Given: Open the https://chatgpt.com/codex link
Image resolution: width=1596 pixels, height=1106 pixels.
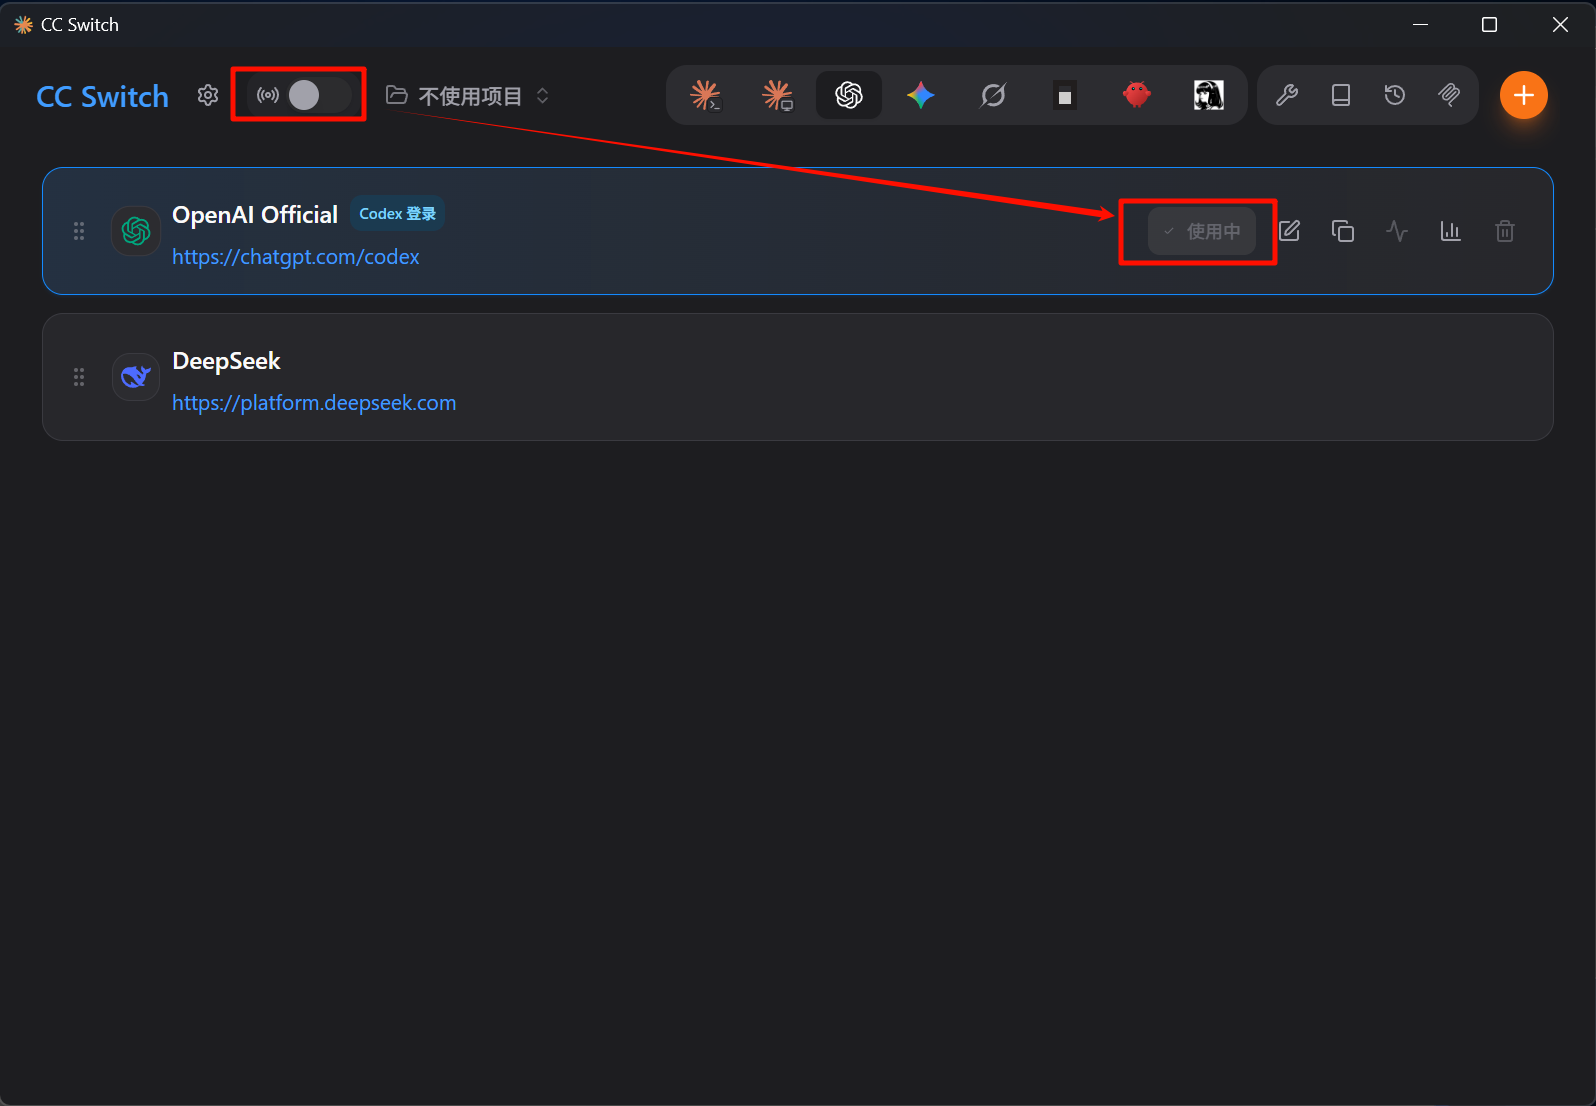Looking at the screenshot, I should click(296, 257).
